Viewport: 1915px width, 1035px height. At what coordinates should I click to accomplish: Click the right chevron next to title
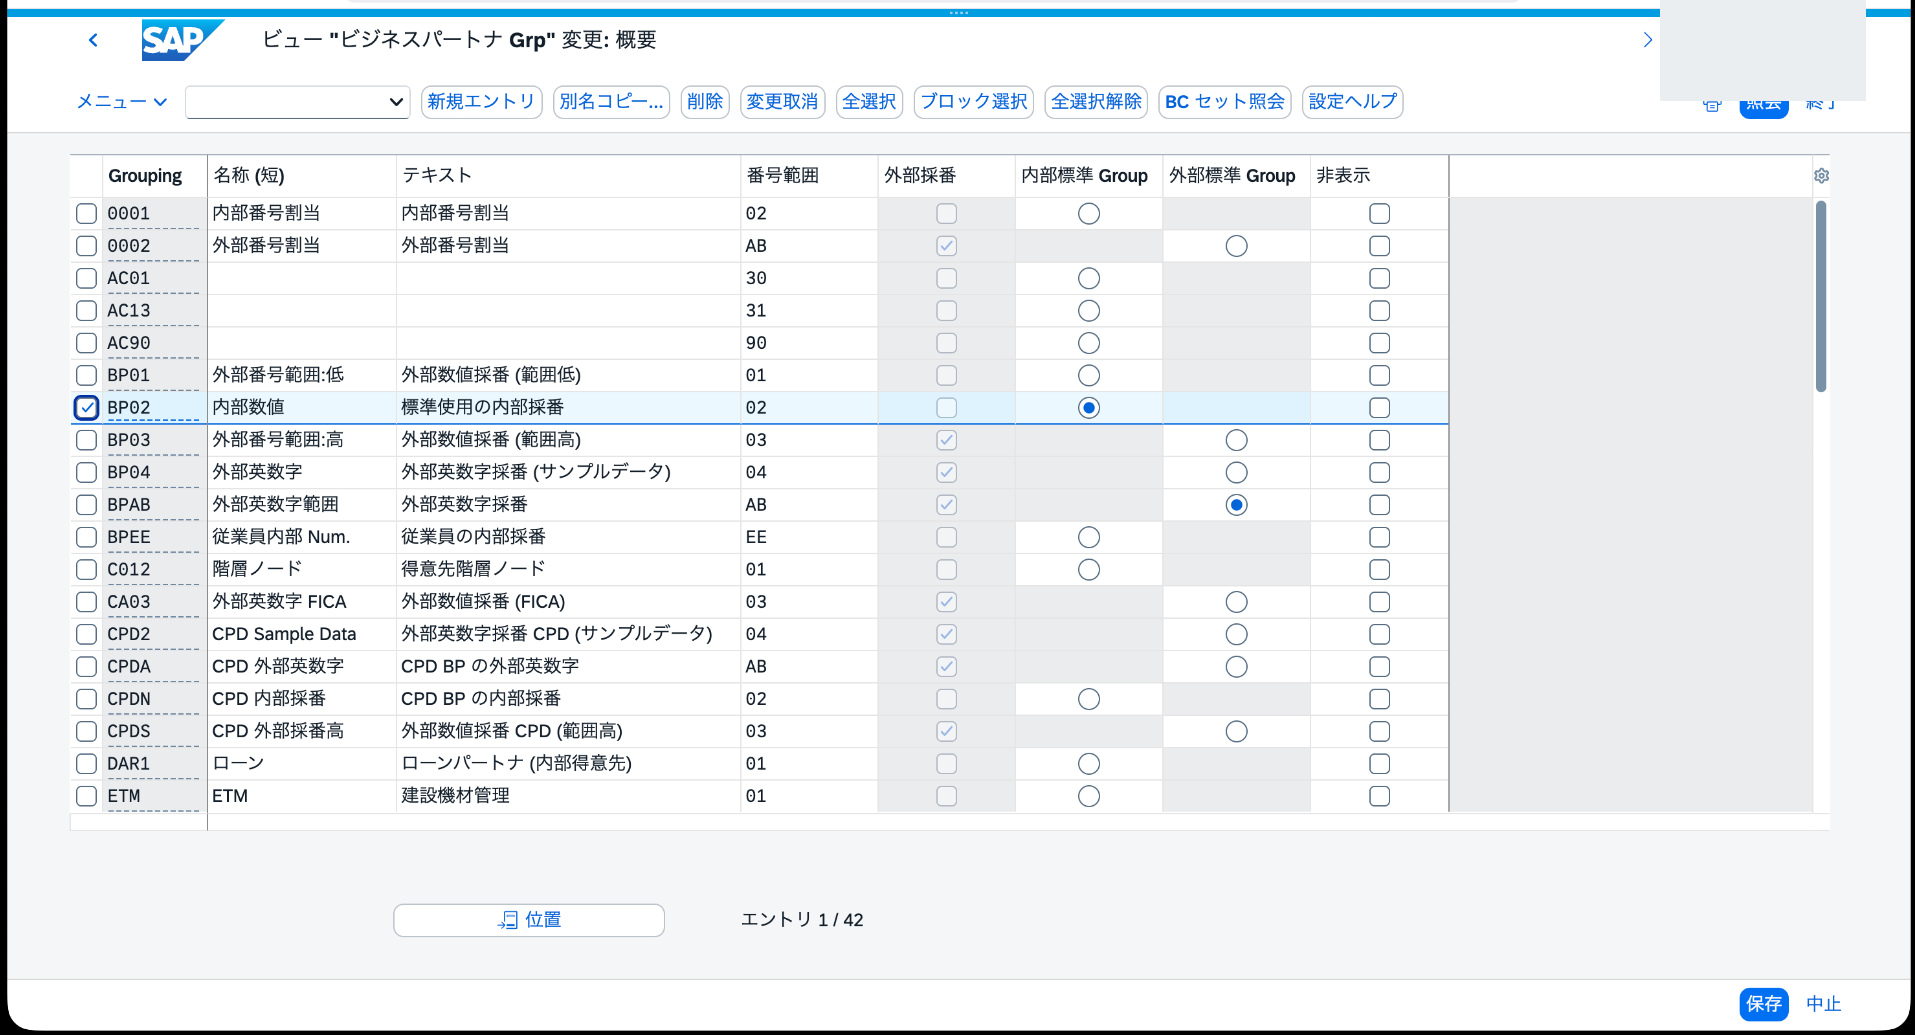(1648, 40)
